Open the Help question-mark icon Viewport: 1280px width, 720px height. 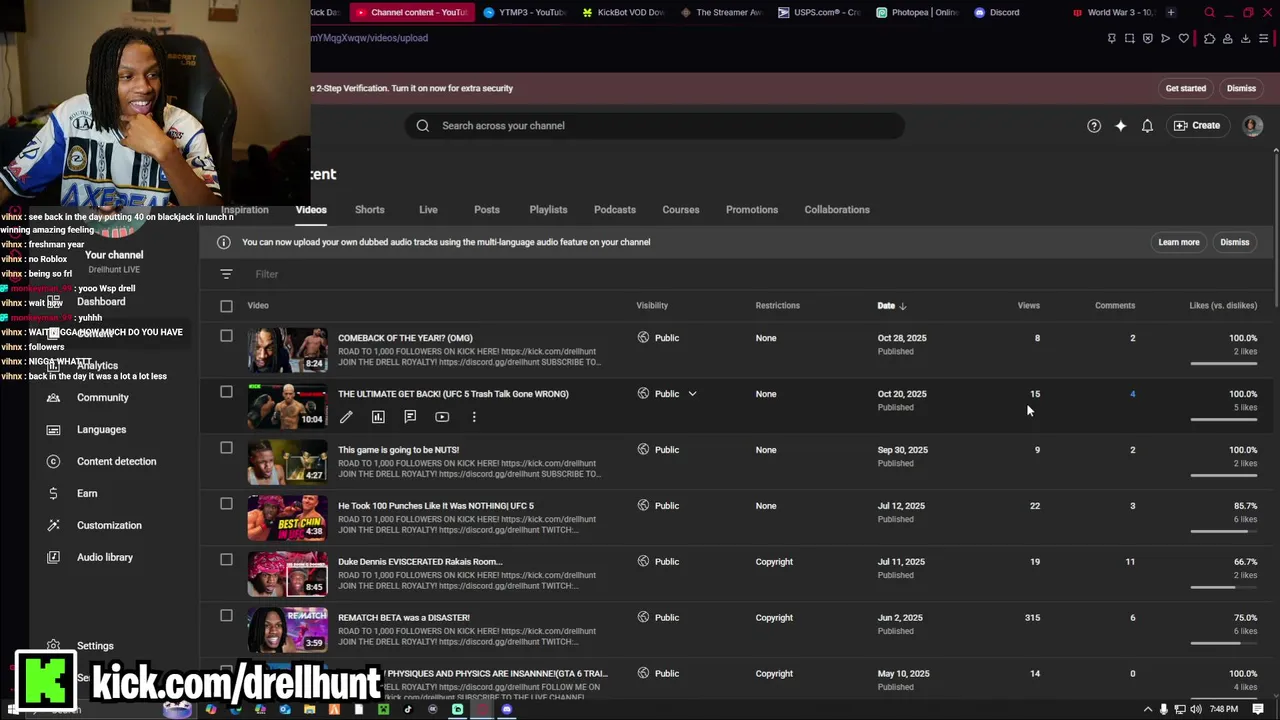pyautogui.click(x=1094, y=126)
